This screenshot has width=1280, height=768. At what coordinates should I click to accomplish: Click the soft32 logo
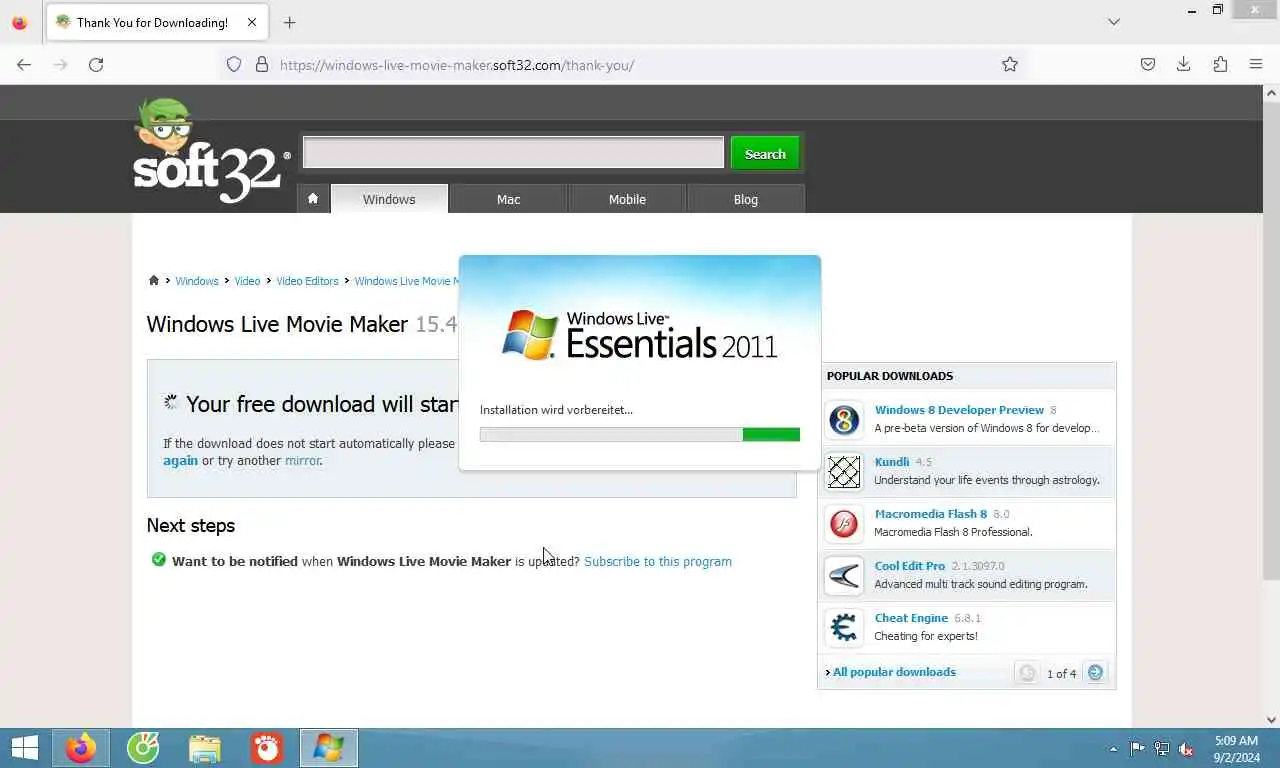pos(211,152)
